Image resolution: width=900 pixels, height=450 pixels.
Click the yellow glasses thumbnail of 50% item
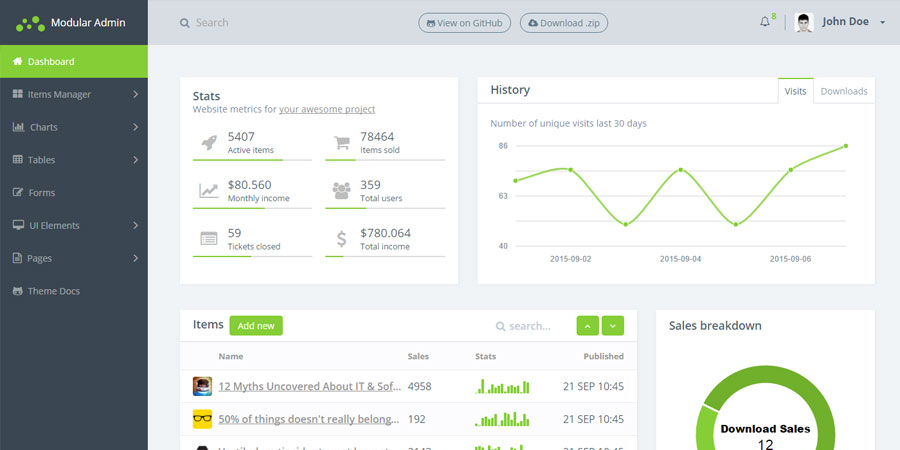[x=202, y=419]
